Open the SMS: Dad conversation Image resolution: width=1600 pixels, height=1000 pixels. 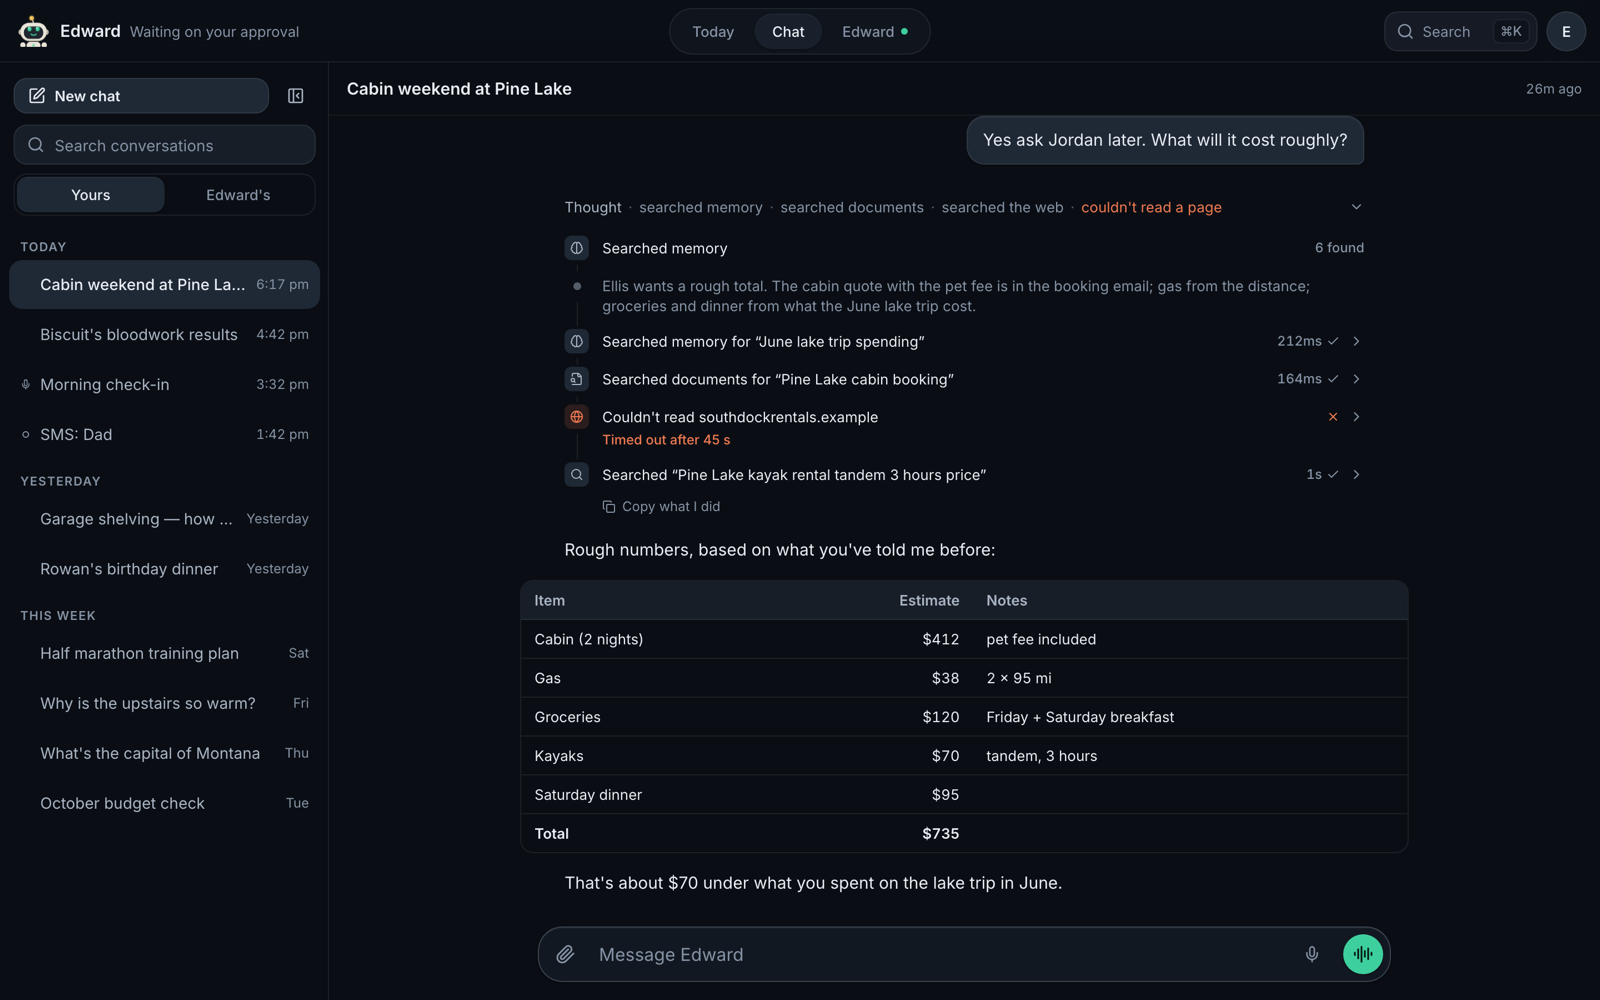click(x=164, y=435)
